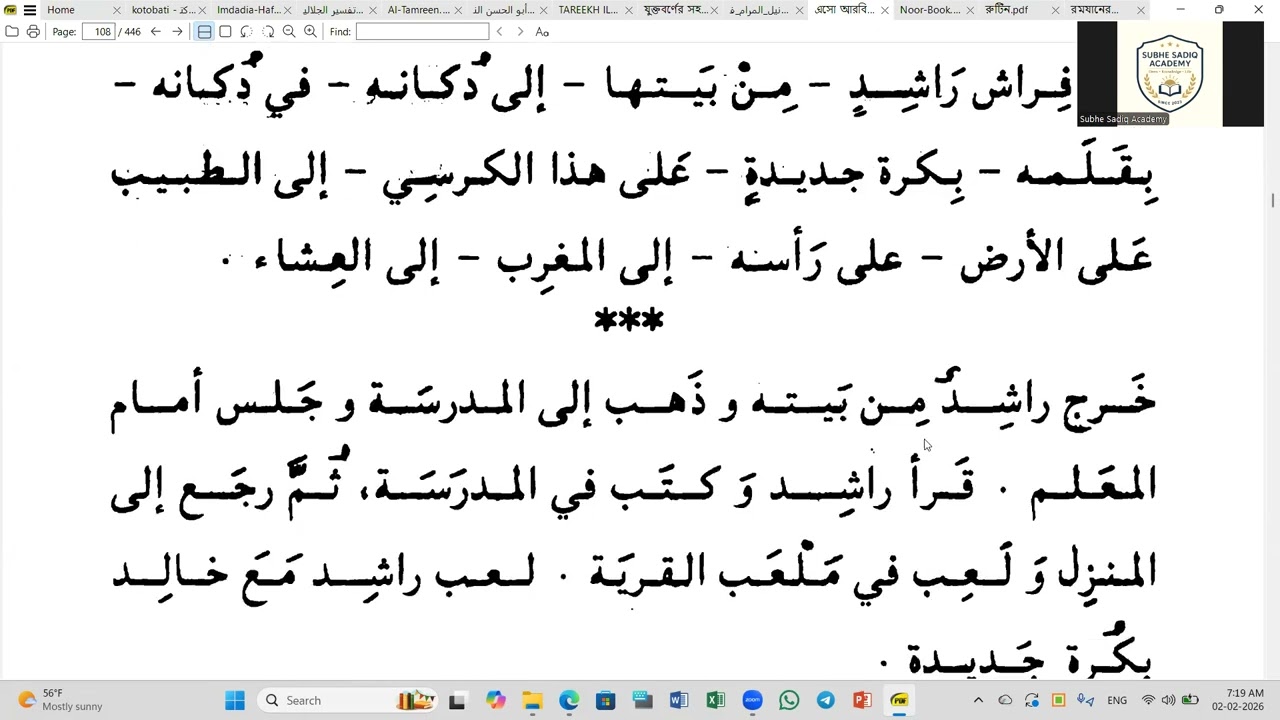Switch to the kotobati tab

click(x=162, y=10)
